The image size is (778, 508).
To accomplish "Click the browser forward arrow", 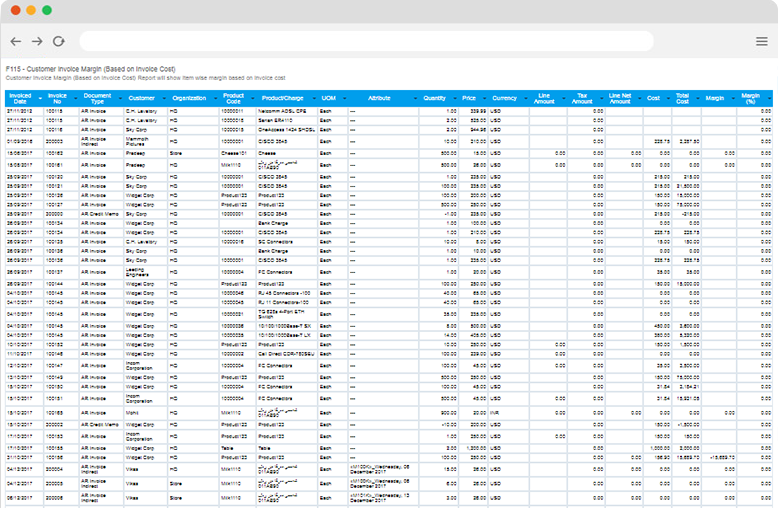I will point(37,41).
